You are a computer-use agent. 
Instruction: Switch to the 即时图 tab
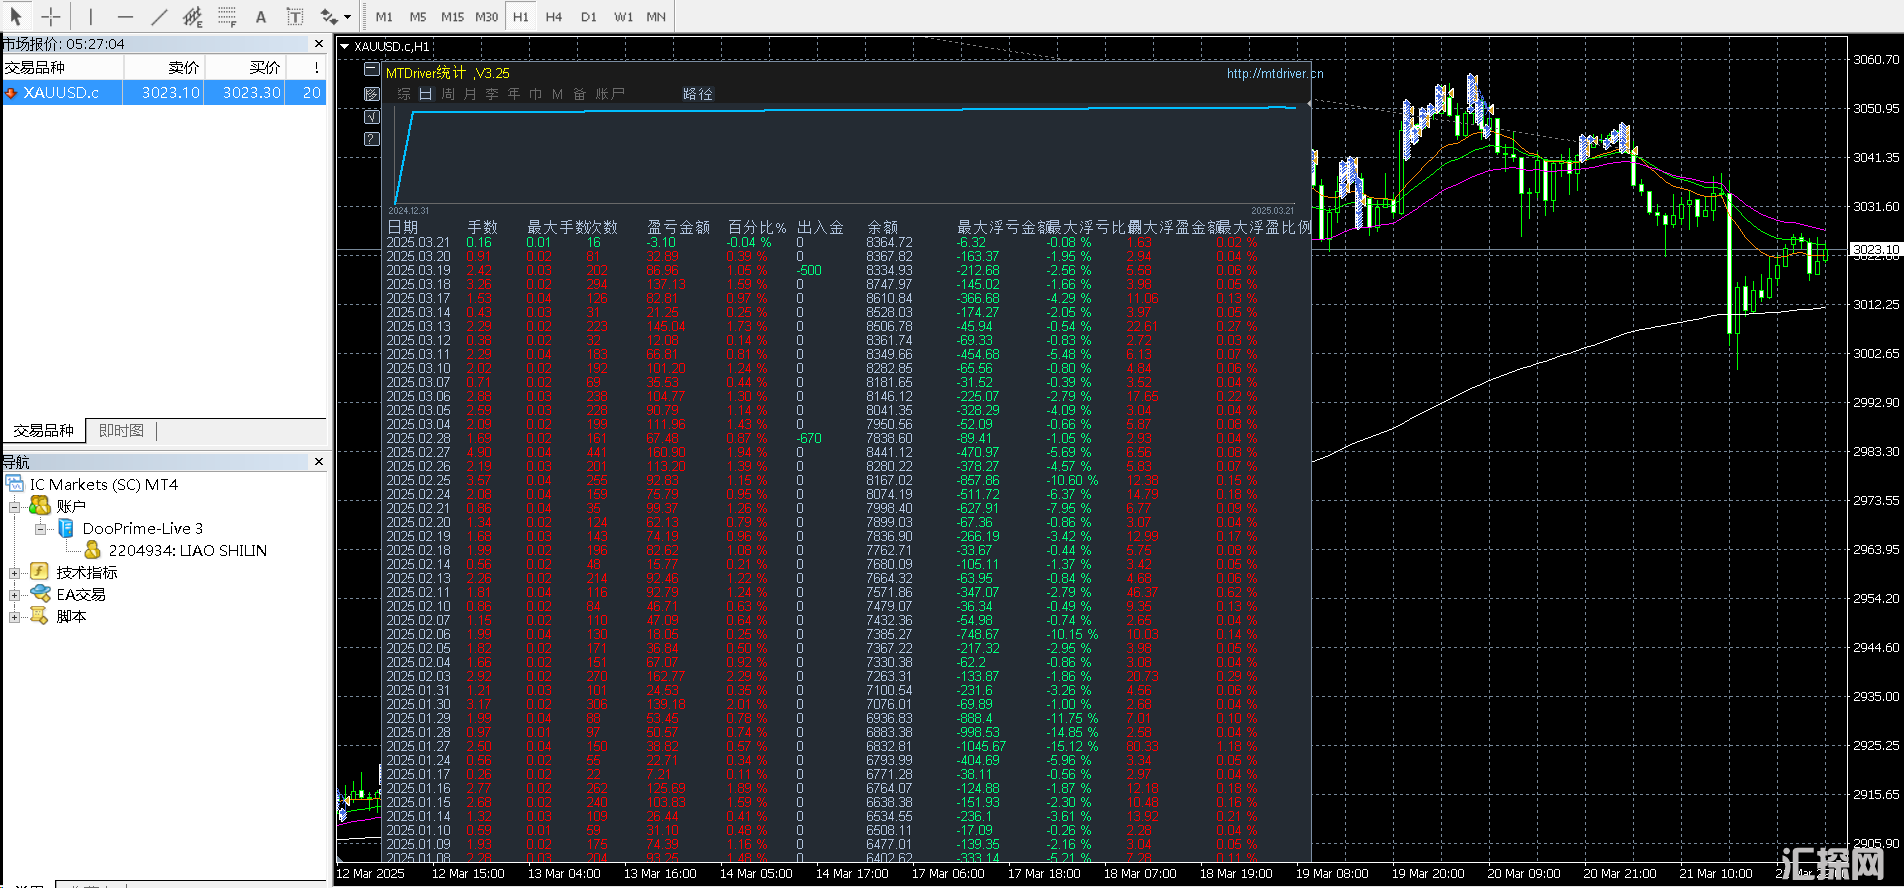pos(121,431)
